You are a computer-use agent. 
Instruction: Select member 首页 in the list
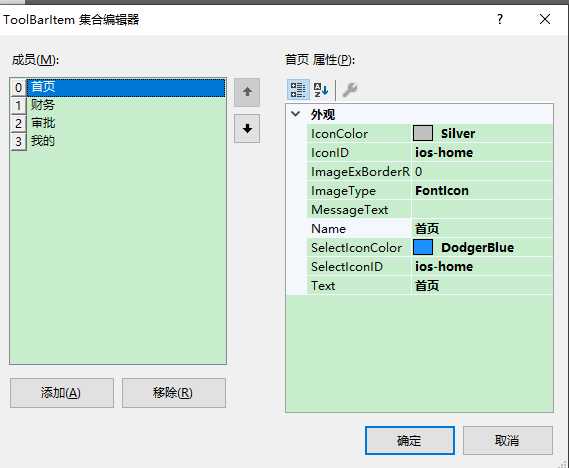(126, 87)
